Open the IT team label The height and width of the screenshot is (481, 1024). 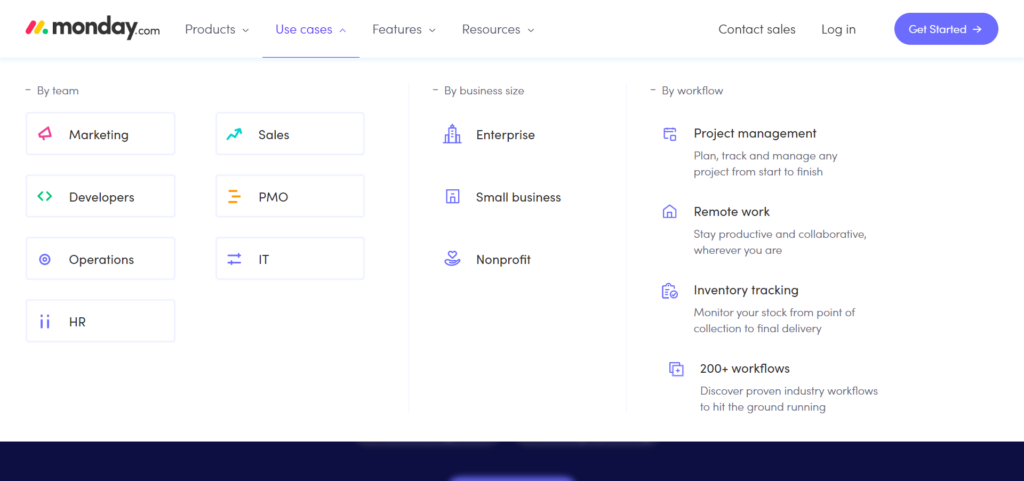(263, 260)
